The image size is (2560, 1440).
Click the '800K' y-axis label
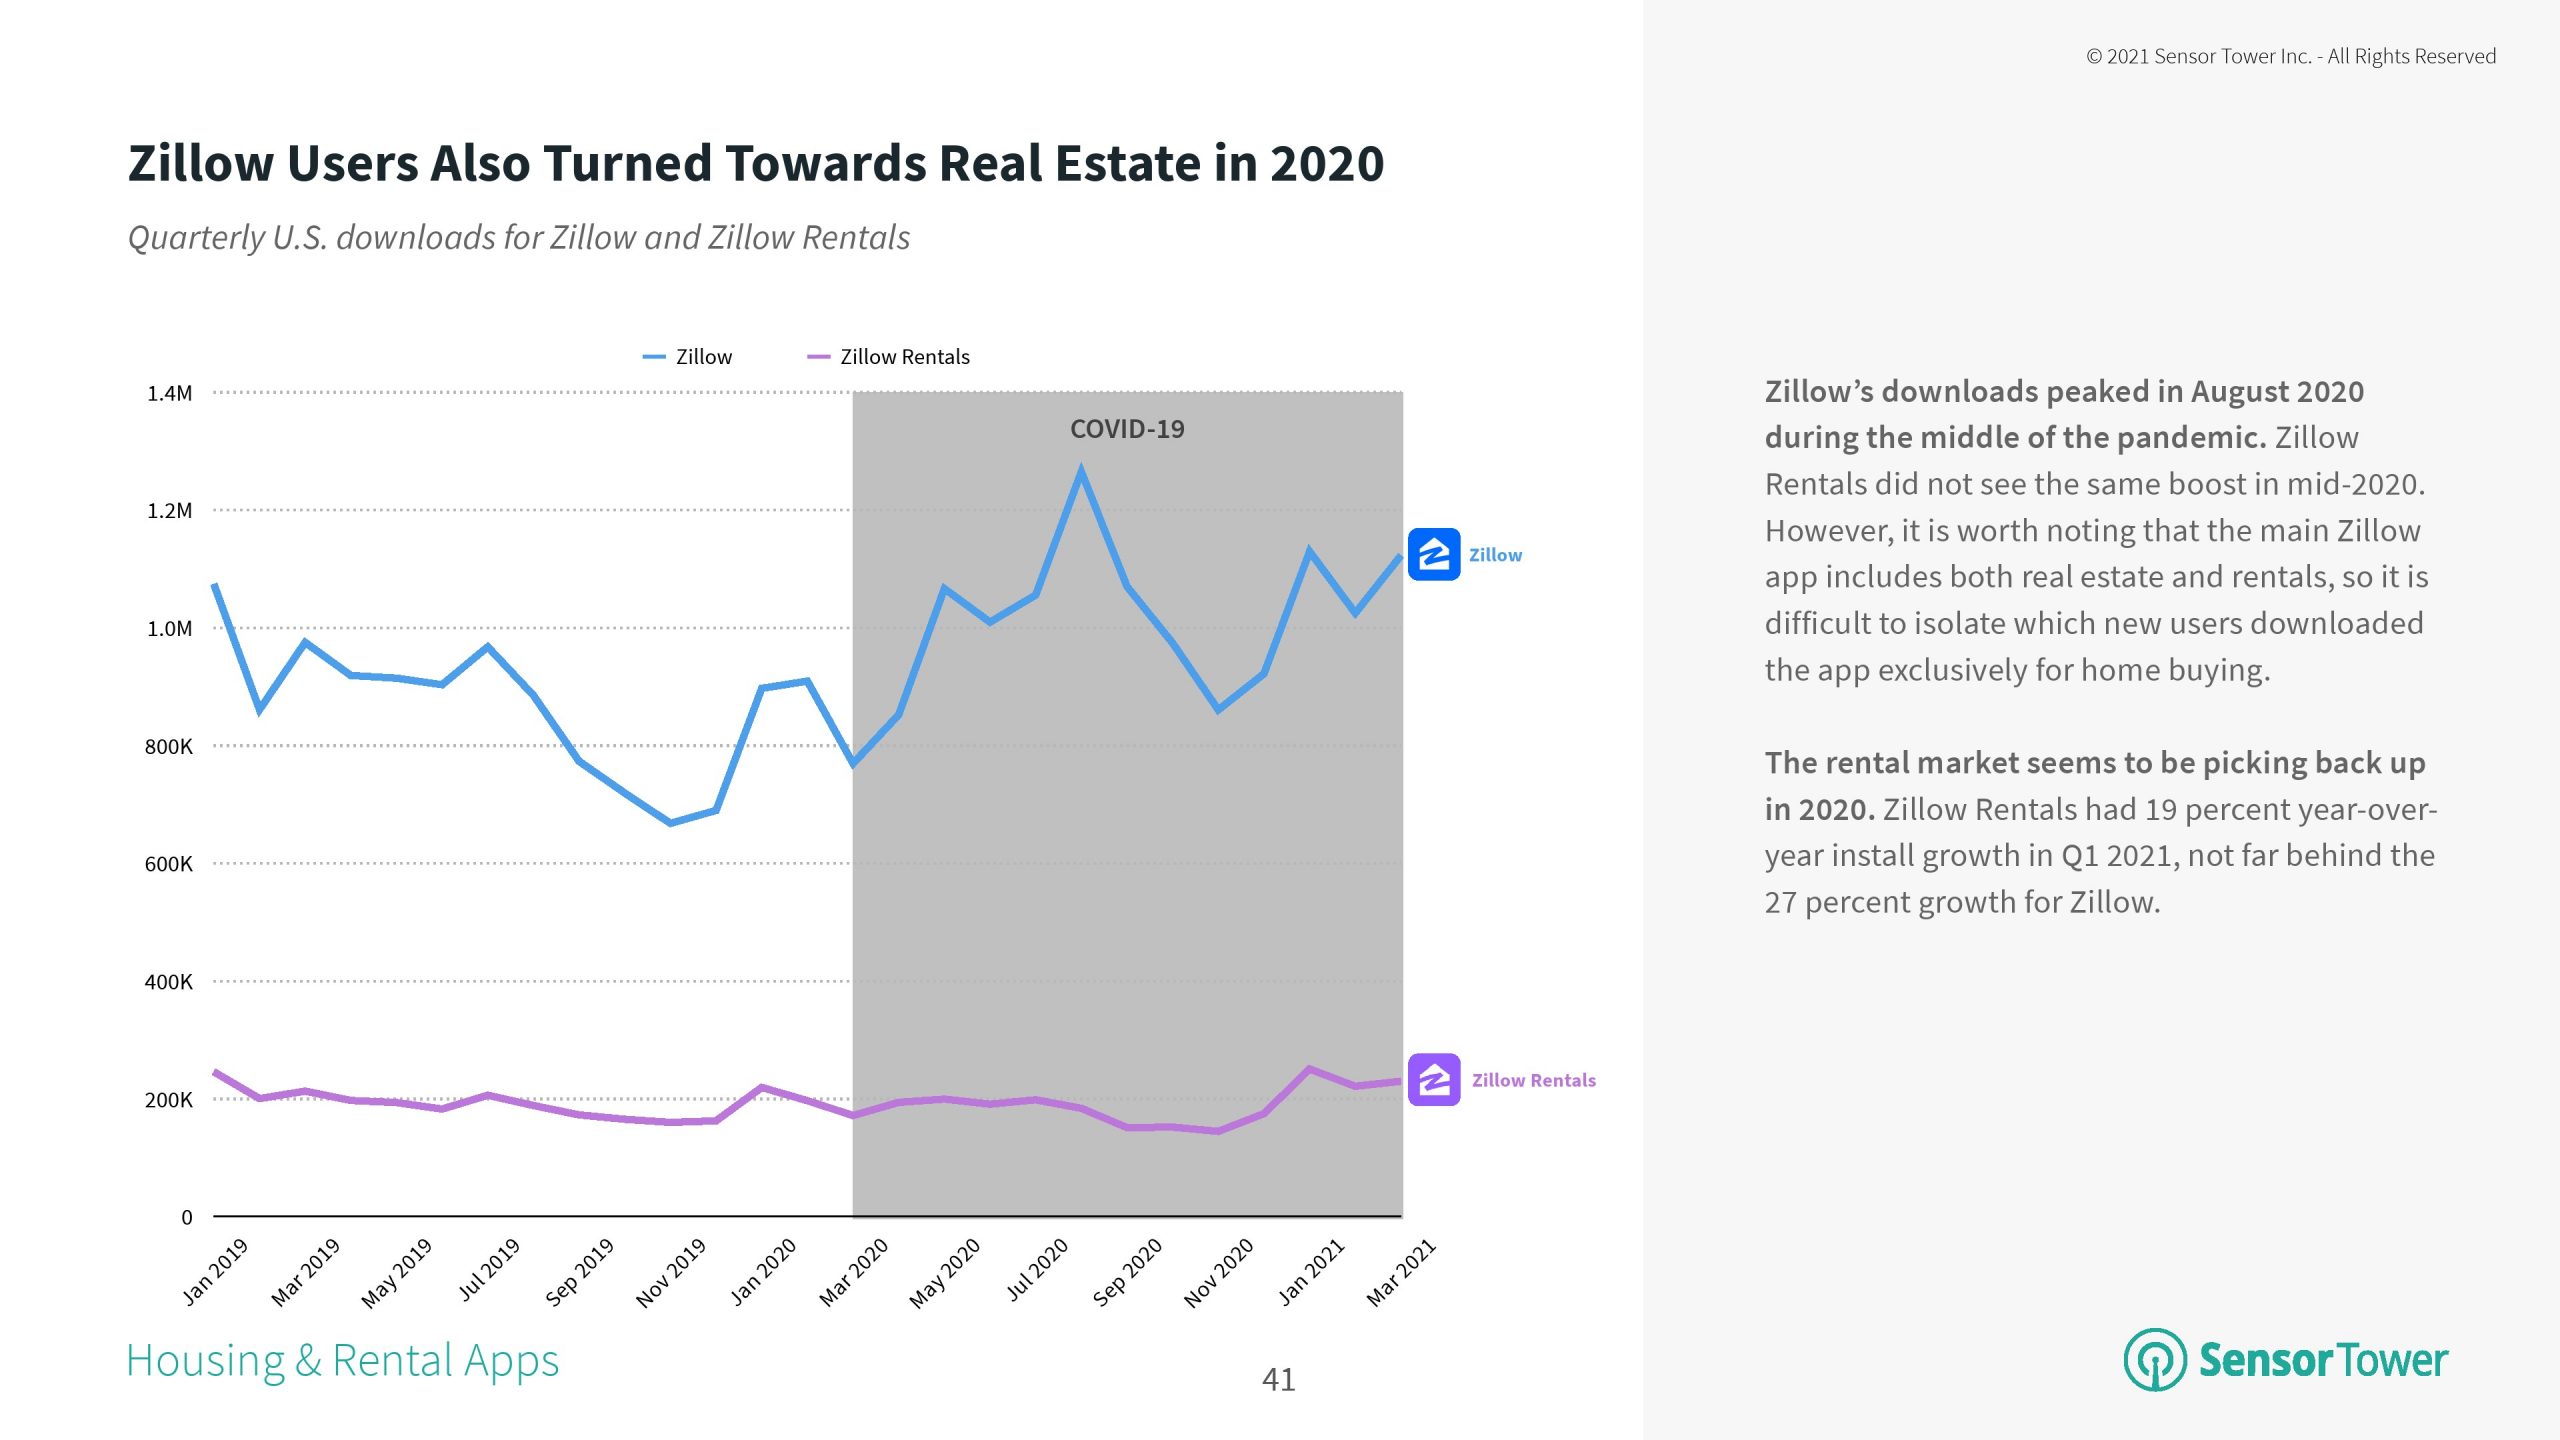coord(168,747)
